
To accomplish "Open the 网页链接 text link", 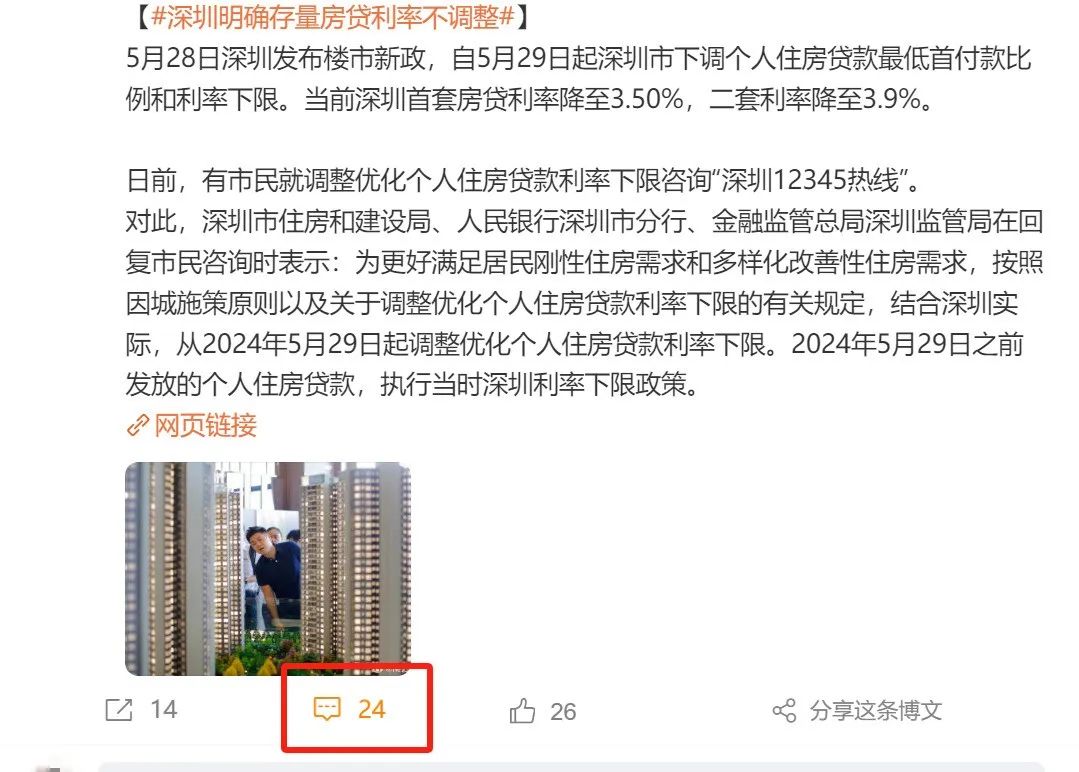I will pyautogui.click(x=205, y=426).
